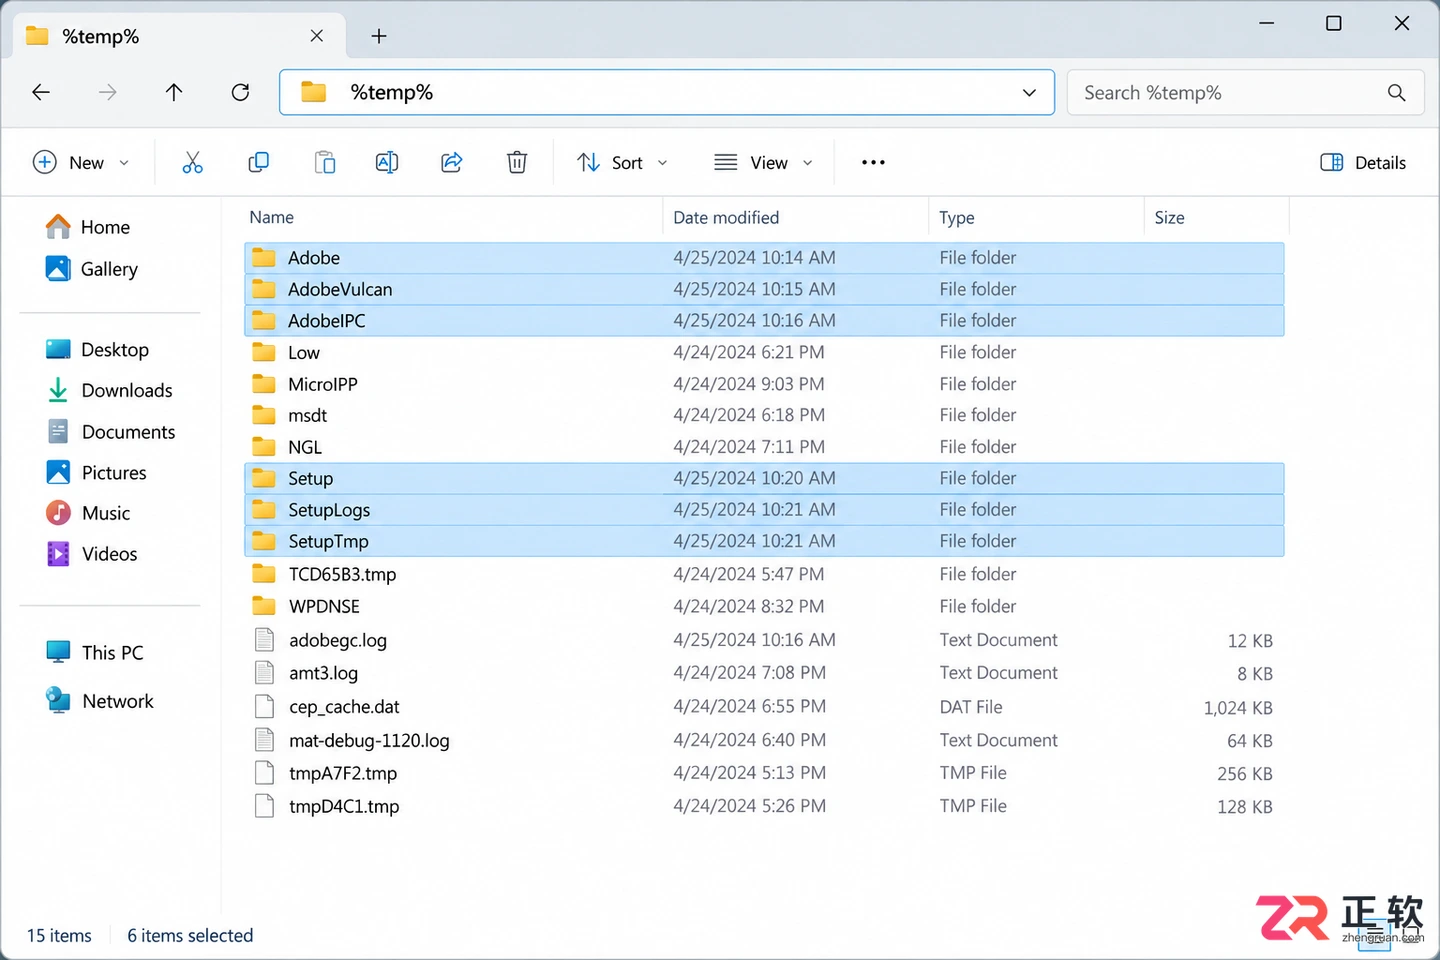
Task: Go back with the left arrow
Action: (41, 92)
